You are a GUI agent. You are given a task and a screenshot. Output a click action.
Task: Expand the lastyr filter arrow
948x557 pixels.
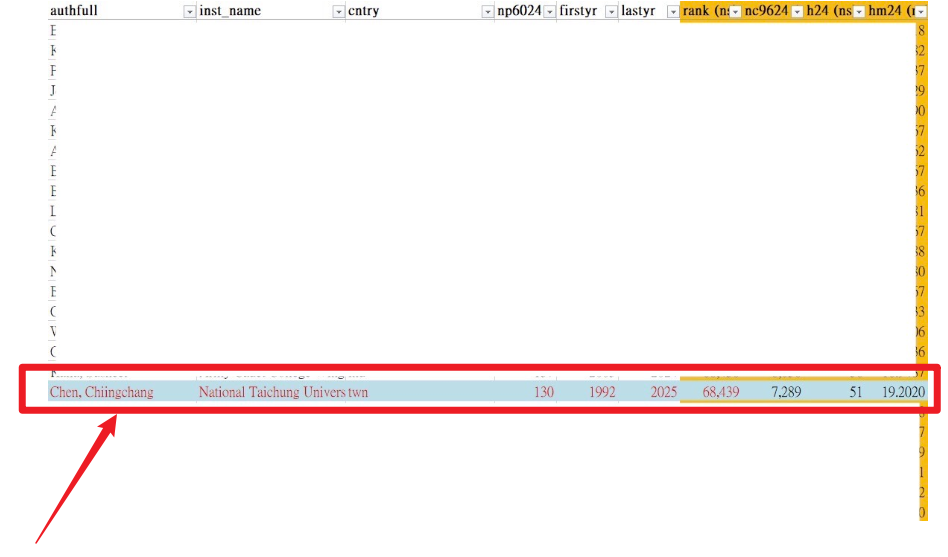click(672, 11)
